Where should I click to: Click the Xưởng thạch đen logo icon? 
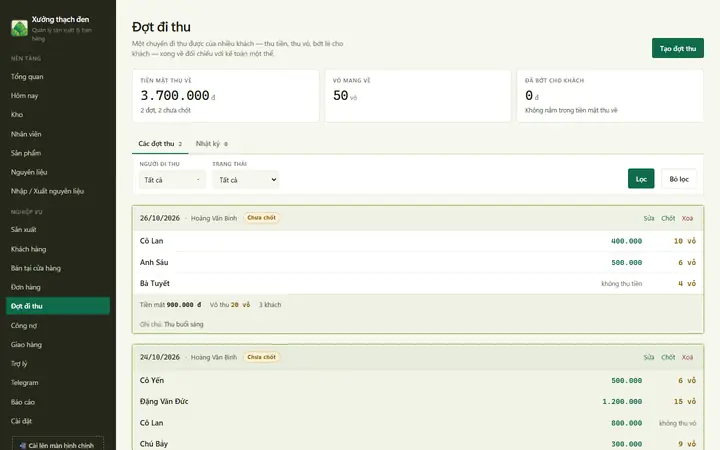pos(19,28)
